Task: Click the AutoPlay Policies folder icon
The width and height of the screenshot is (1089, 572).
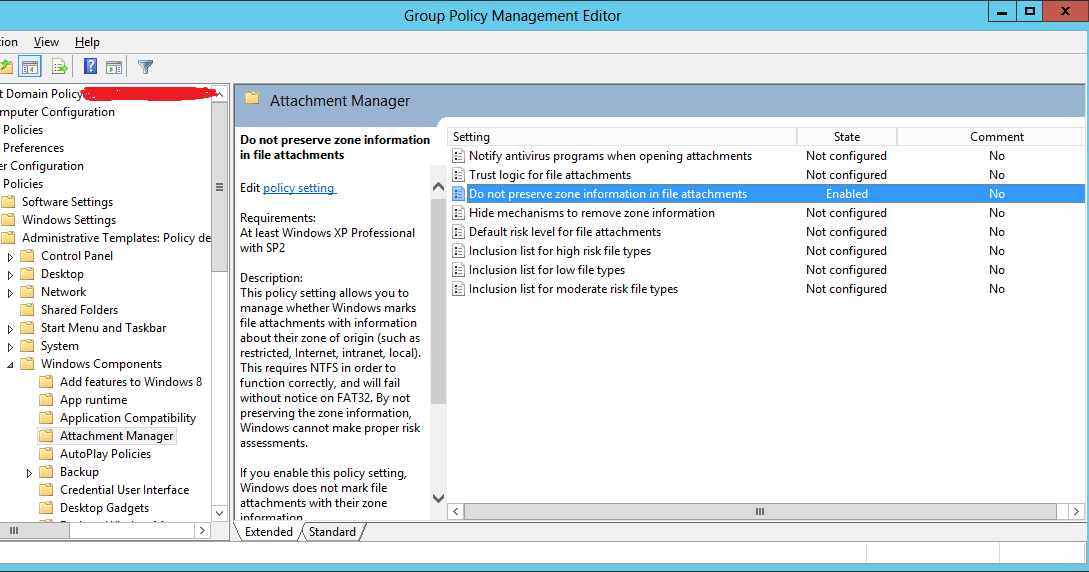Action: pos(47,453)
